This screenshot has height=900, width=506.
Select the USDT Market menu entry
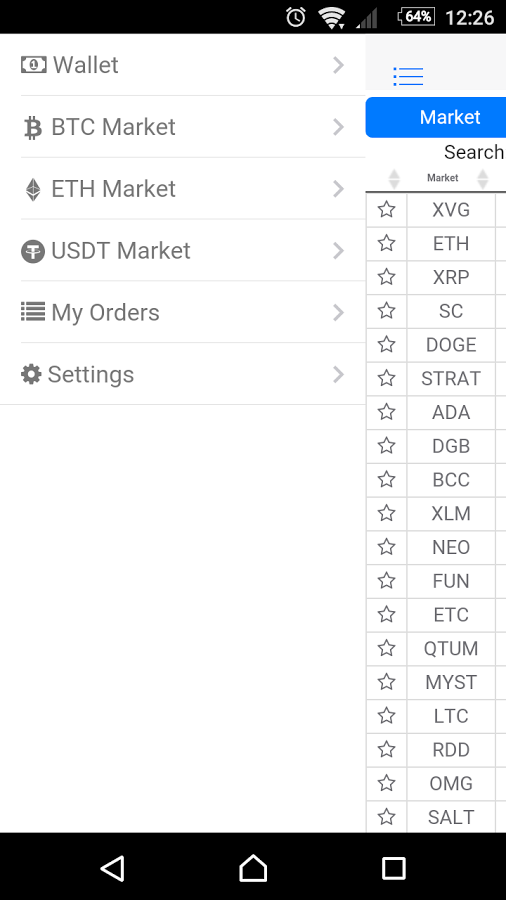coord(182,251)
